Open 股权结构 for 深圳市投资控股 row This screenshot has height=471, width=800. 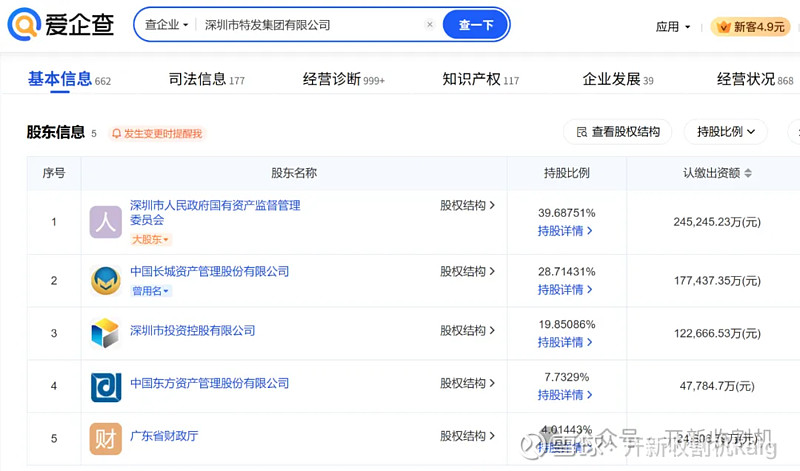pos(467,331)
